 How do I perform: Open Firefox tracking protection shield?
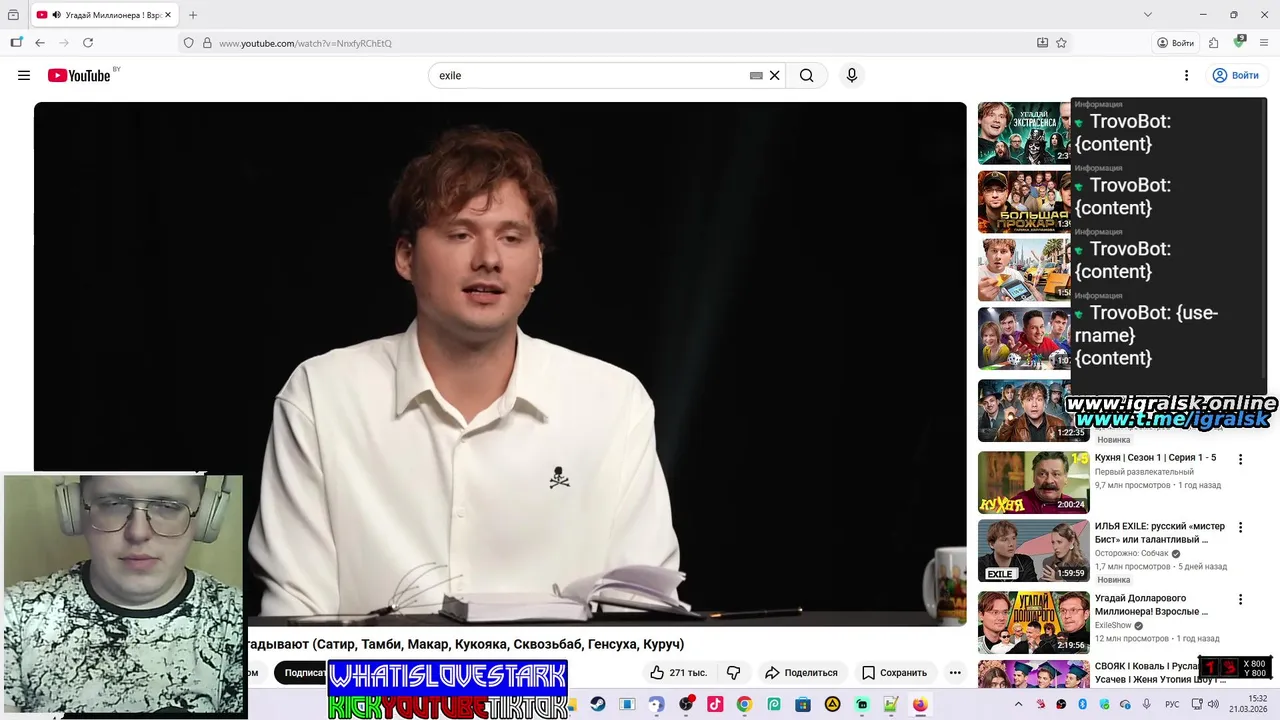[188, 43]
